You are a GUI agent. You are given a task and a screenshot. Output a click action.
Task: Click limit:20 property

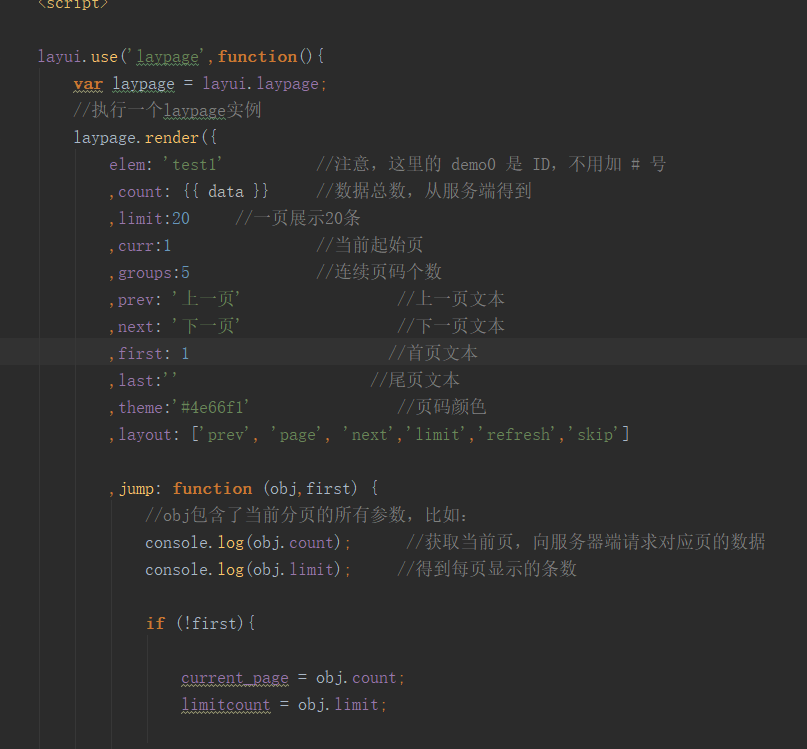pyautogui.click(x=154, y=219)
